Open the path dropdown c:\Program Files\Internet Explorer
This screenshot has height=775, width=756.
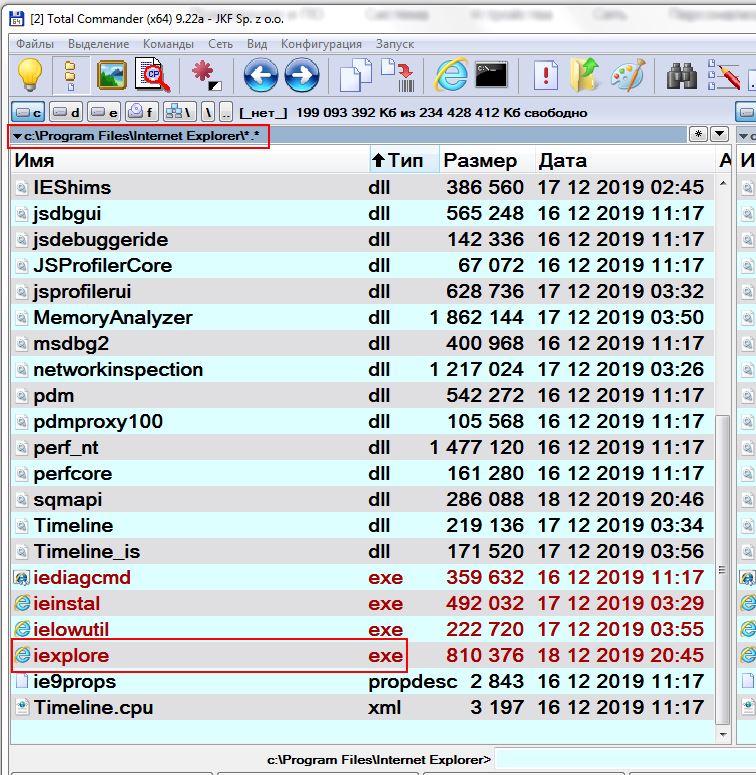pyautogui.click(x=137, y=136)
